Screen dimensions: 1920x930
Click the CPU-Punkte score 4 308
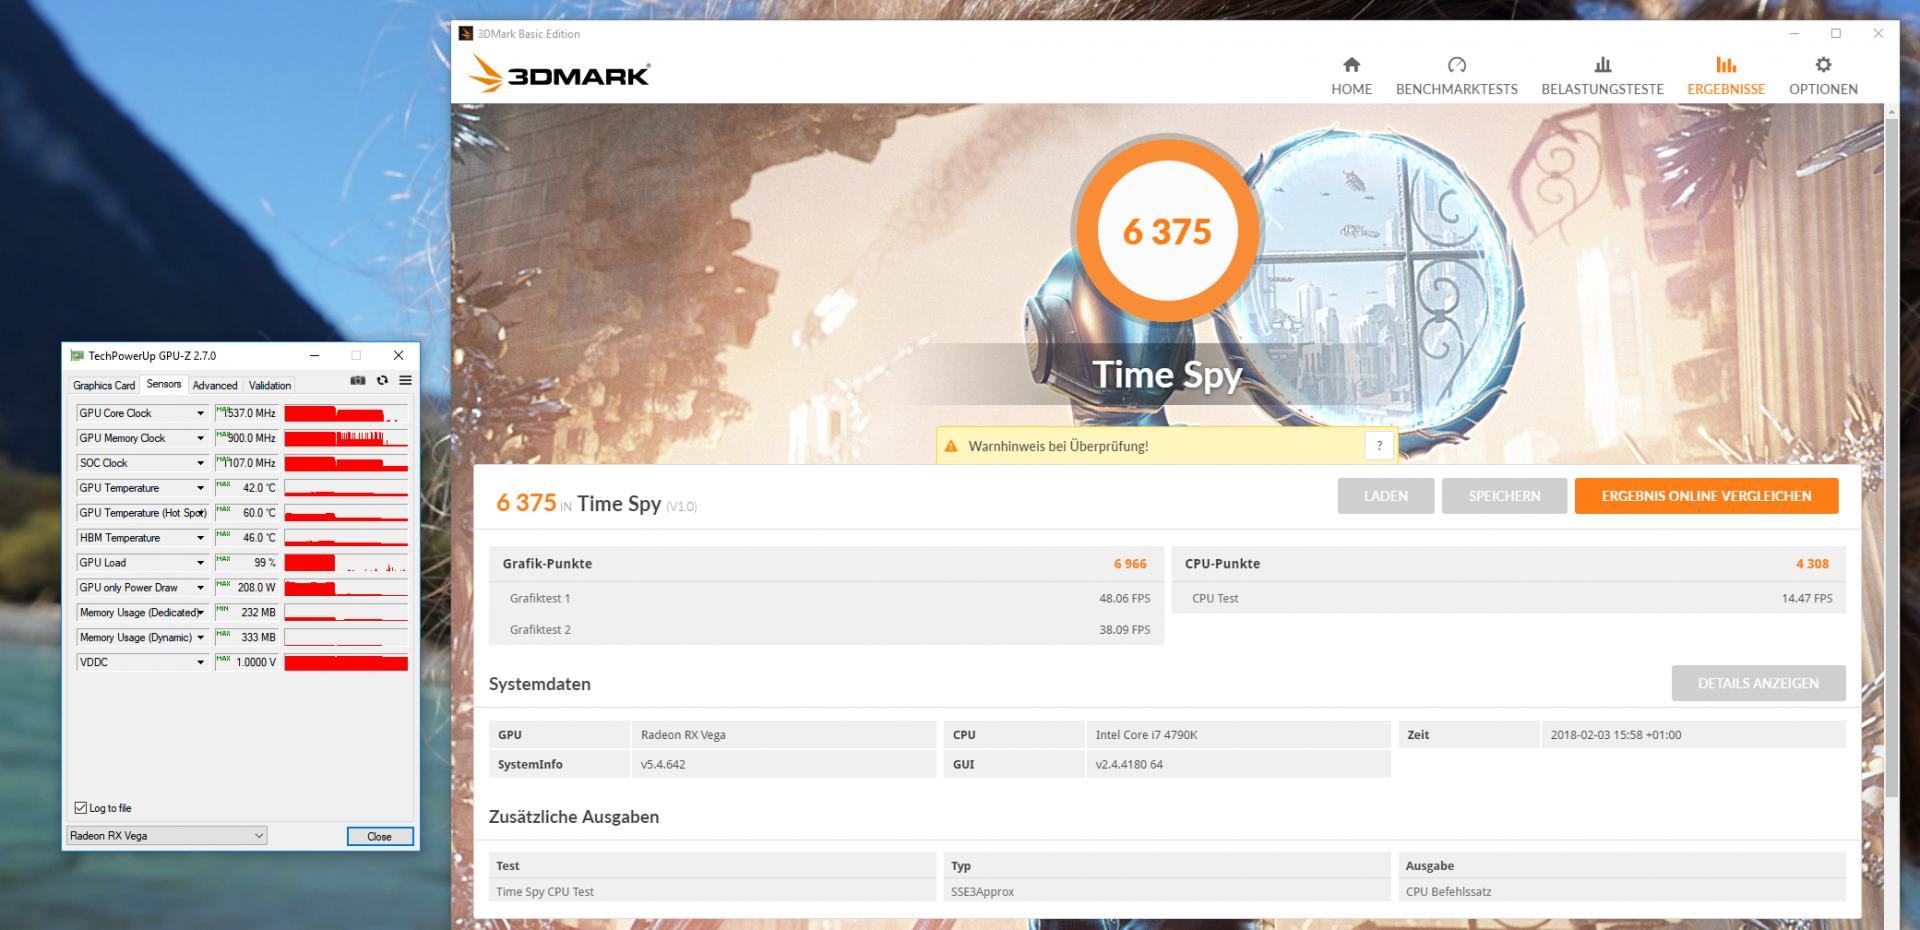1812,564
